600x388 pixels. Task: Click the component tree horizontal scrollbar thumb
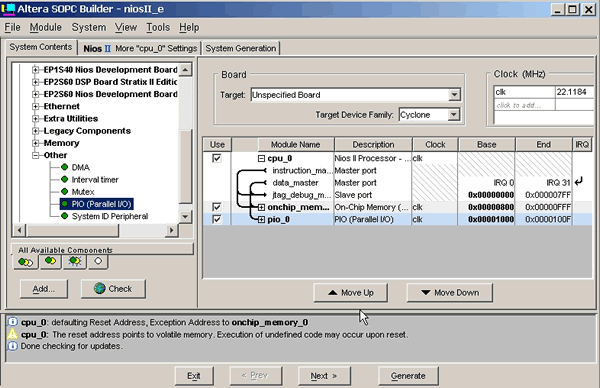72,230
